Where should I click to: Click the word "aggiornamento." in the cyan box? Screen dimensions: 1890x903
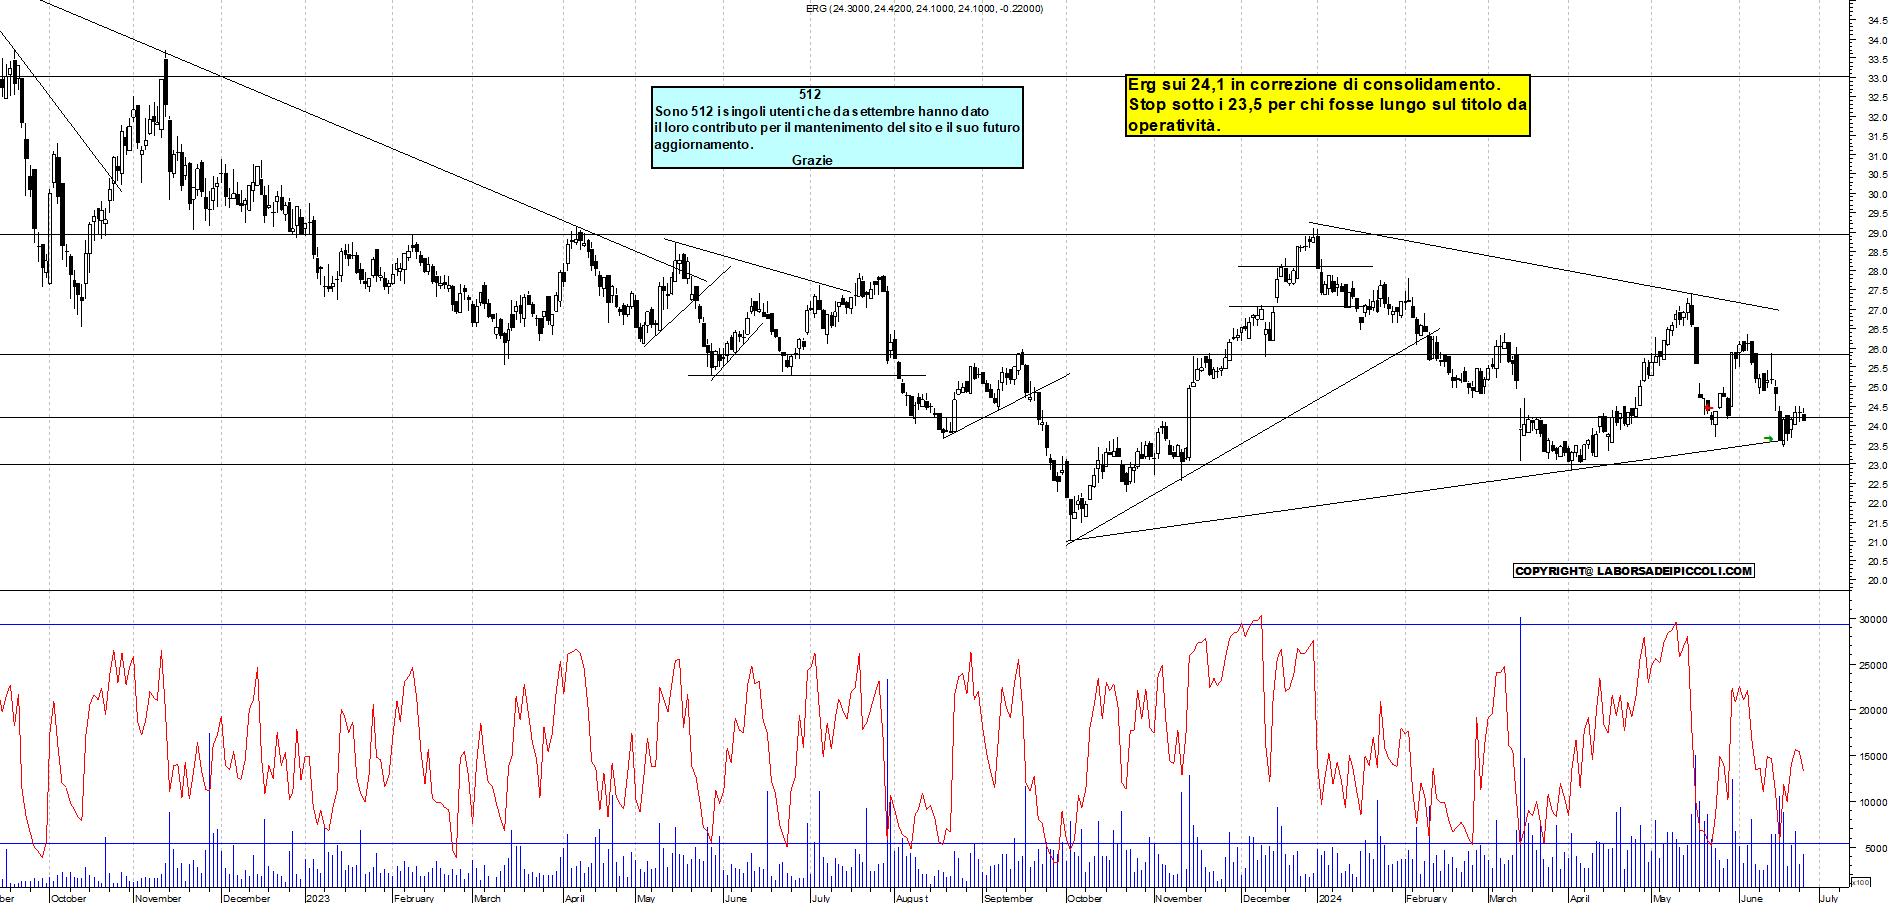704,145
